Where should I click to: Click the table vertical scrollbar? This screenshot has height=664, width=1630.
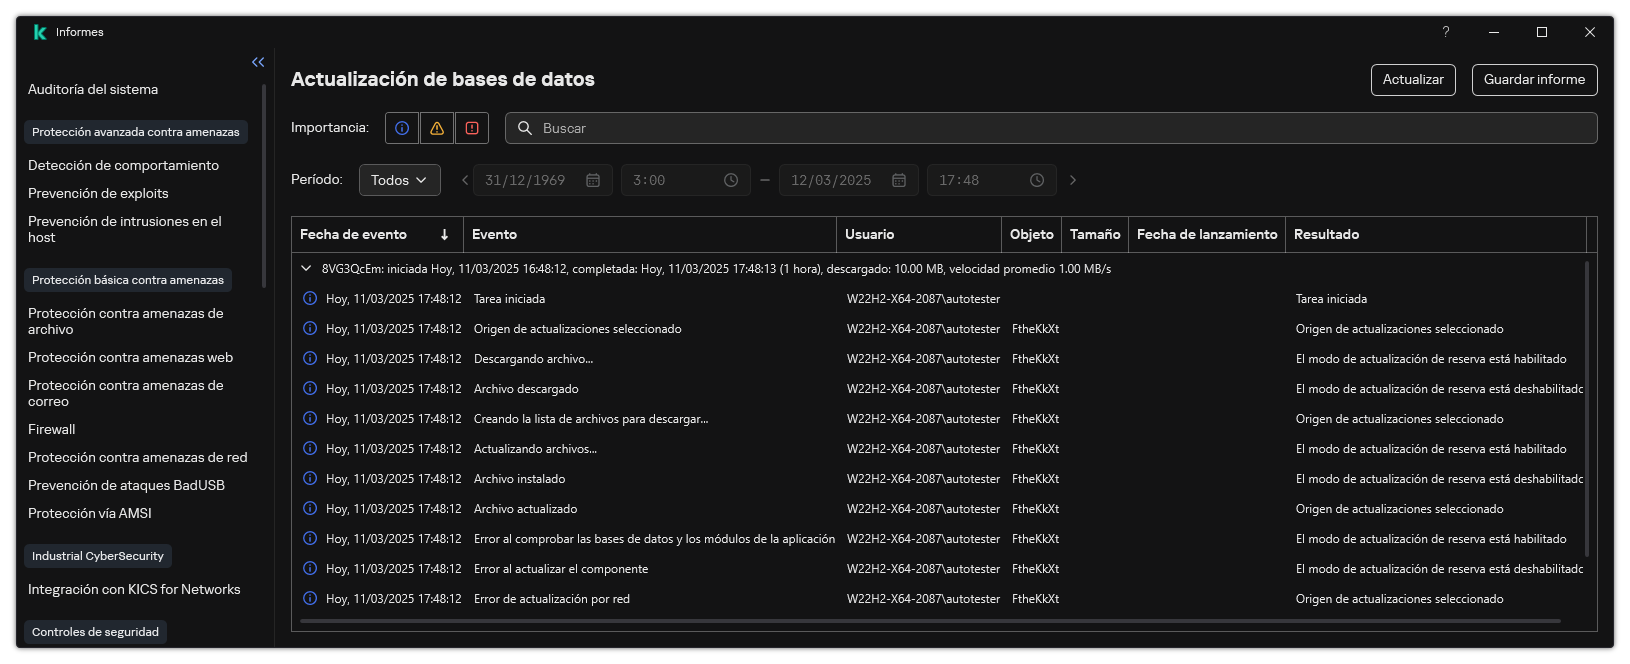click(1586, 408)
